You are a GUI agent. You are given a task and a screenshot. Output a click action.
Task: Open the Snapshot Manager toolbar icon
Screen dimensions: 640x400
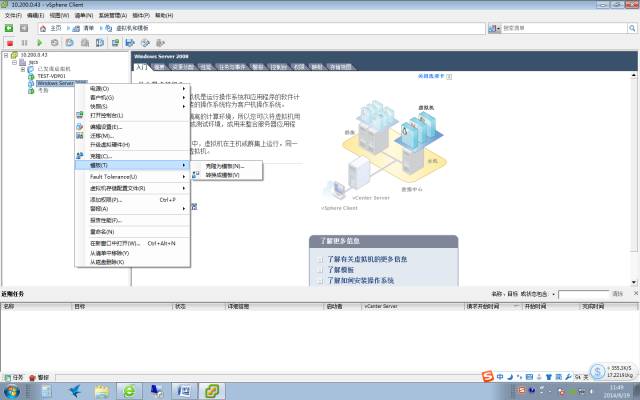[100, 42]
